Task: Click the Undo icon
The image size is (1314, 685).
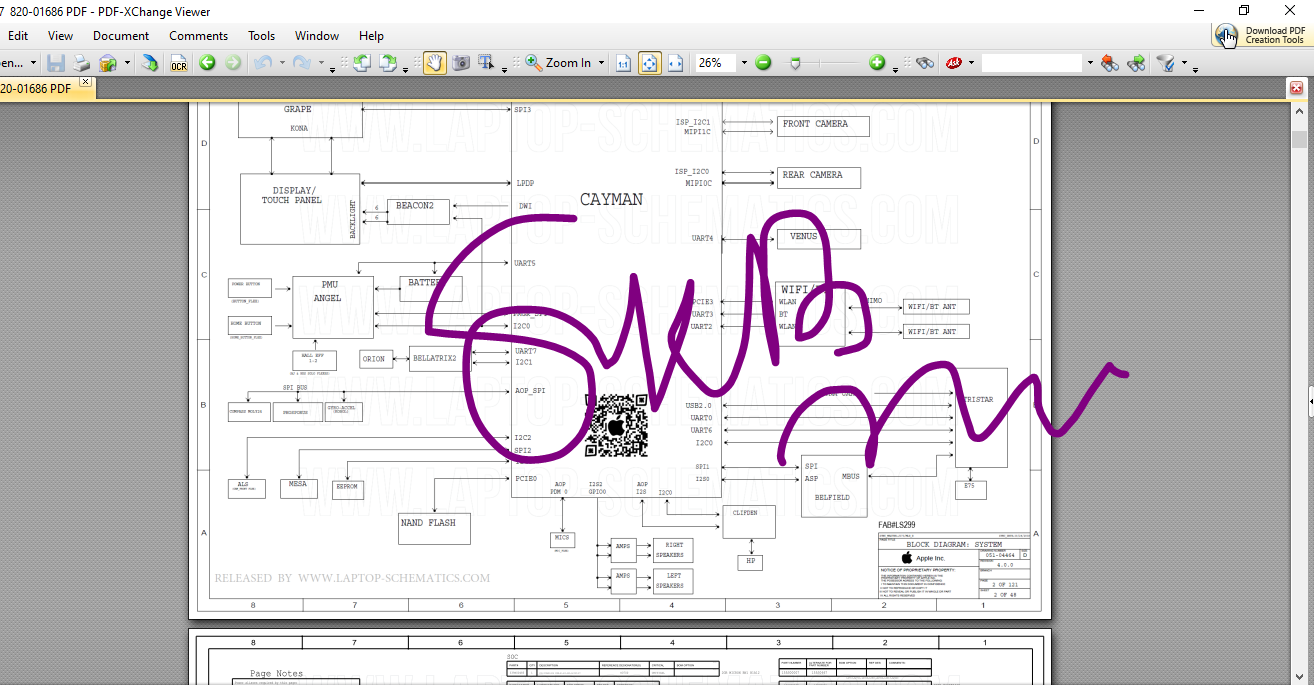Action: 263,63
